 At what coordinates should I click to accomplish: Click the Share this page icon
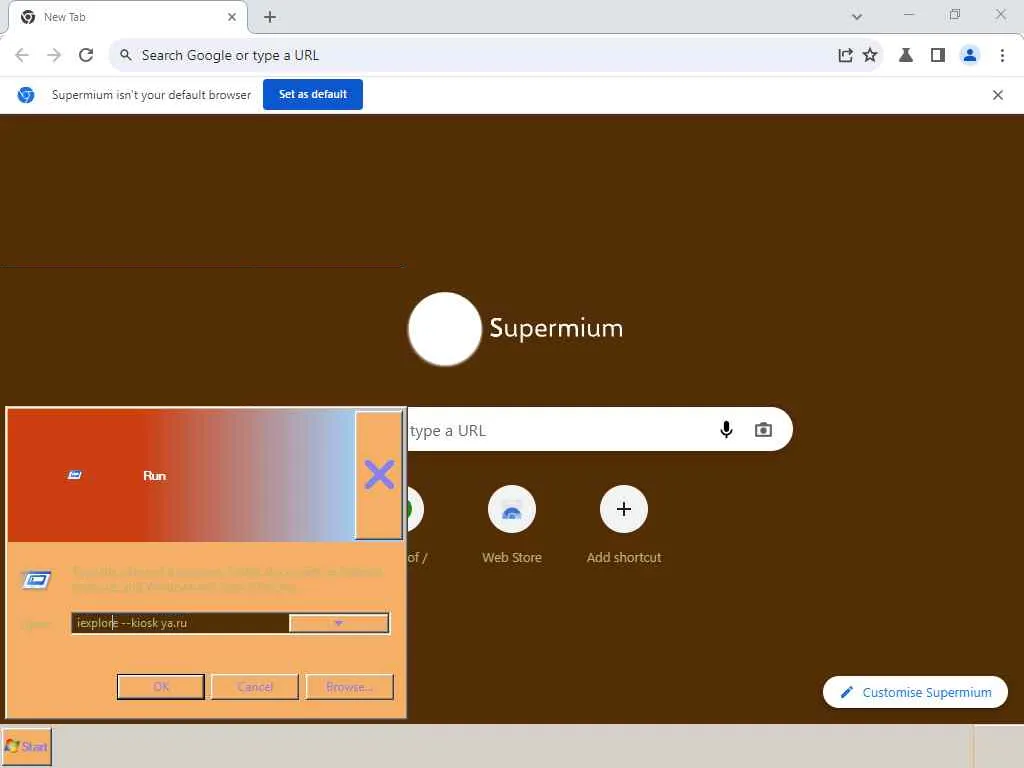point(846,56)
